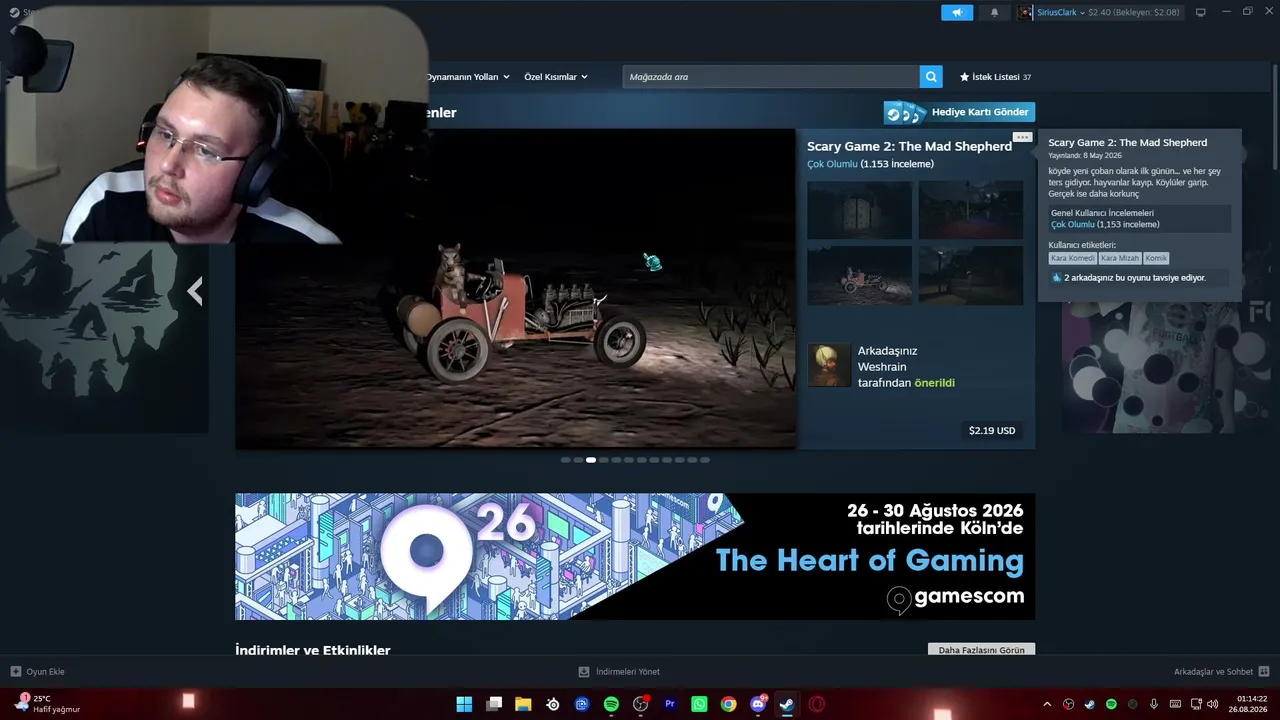Open WhatsApp from the taskbar
This screenshot has width=1280, height=720.
tap(699, 704)
